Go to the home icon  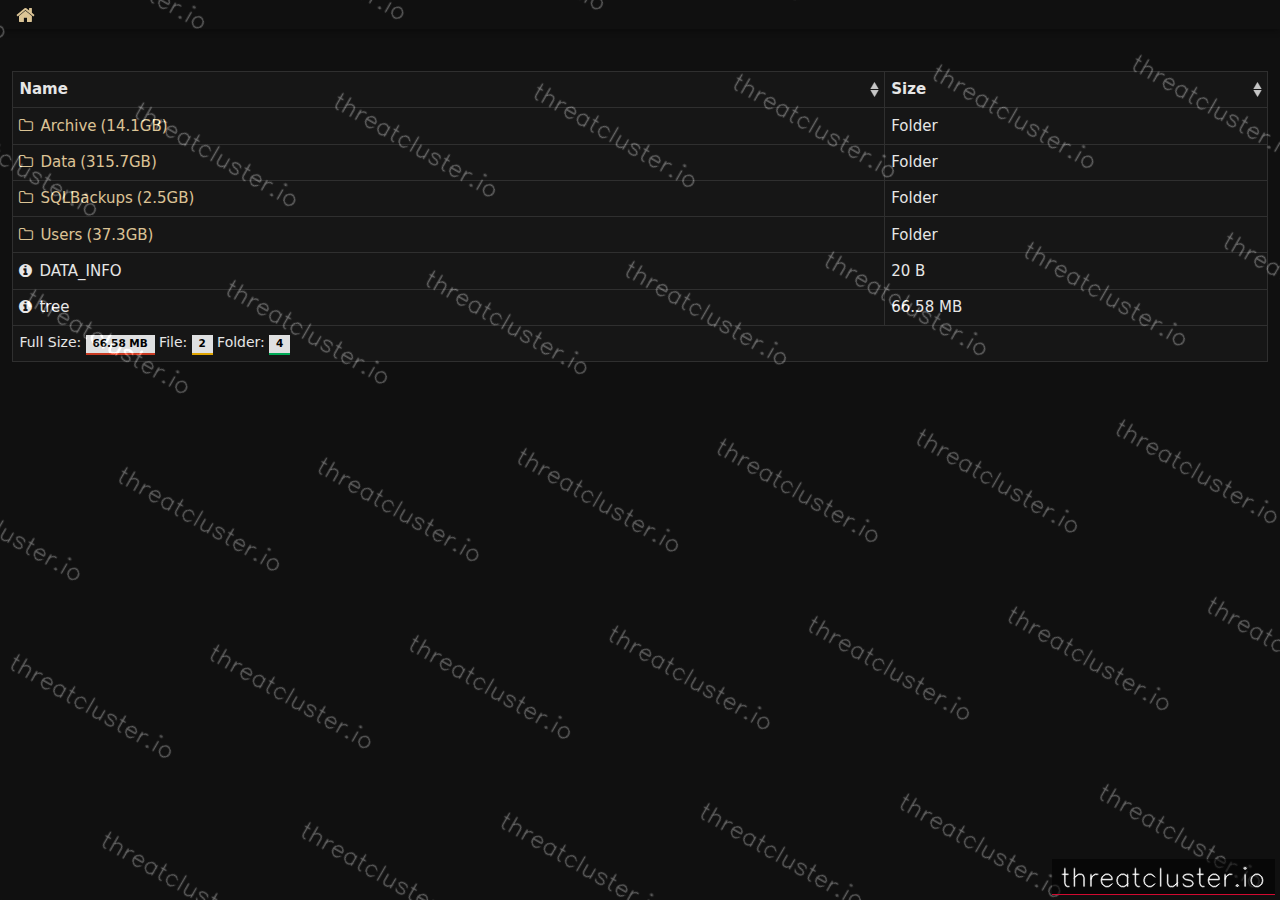(26, 15)
